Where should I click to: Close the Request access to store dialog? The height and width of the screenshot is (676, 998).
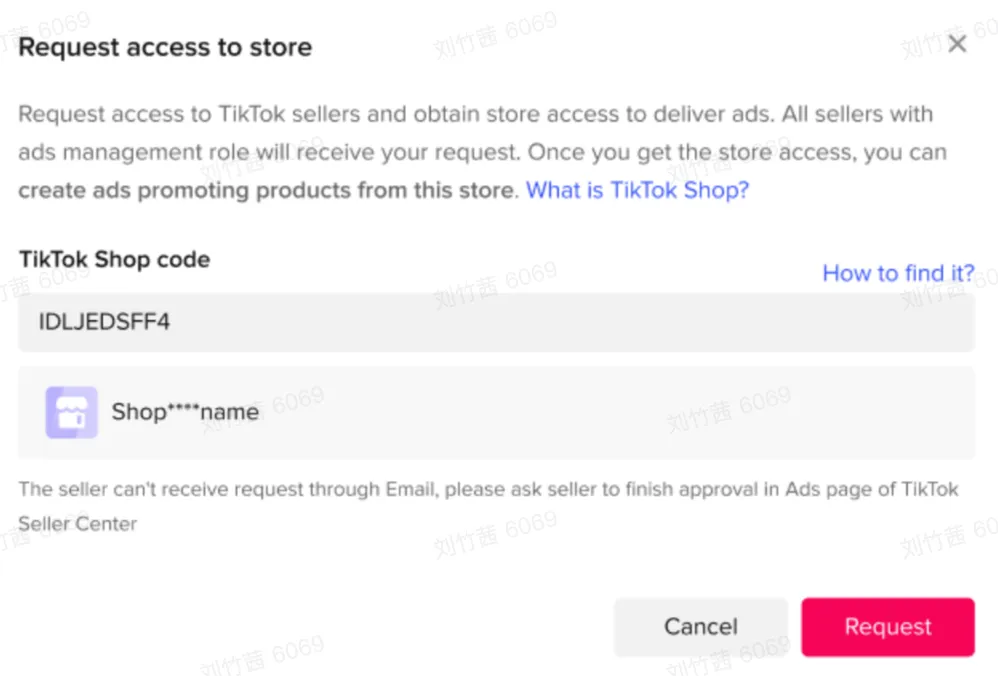pos(957,44)
